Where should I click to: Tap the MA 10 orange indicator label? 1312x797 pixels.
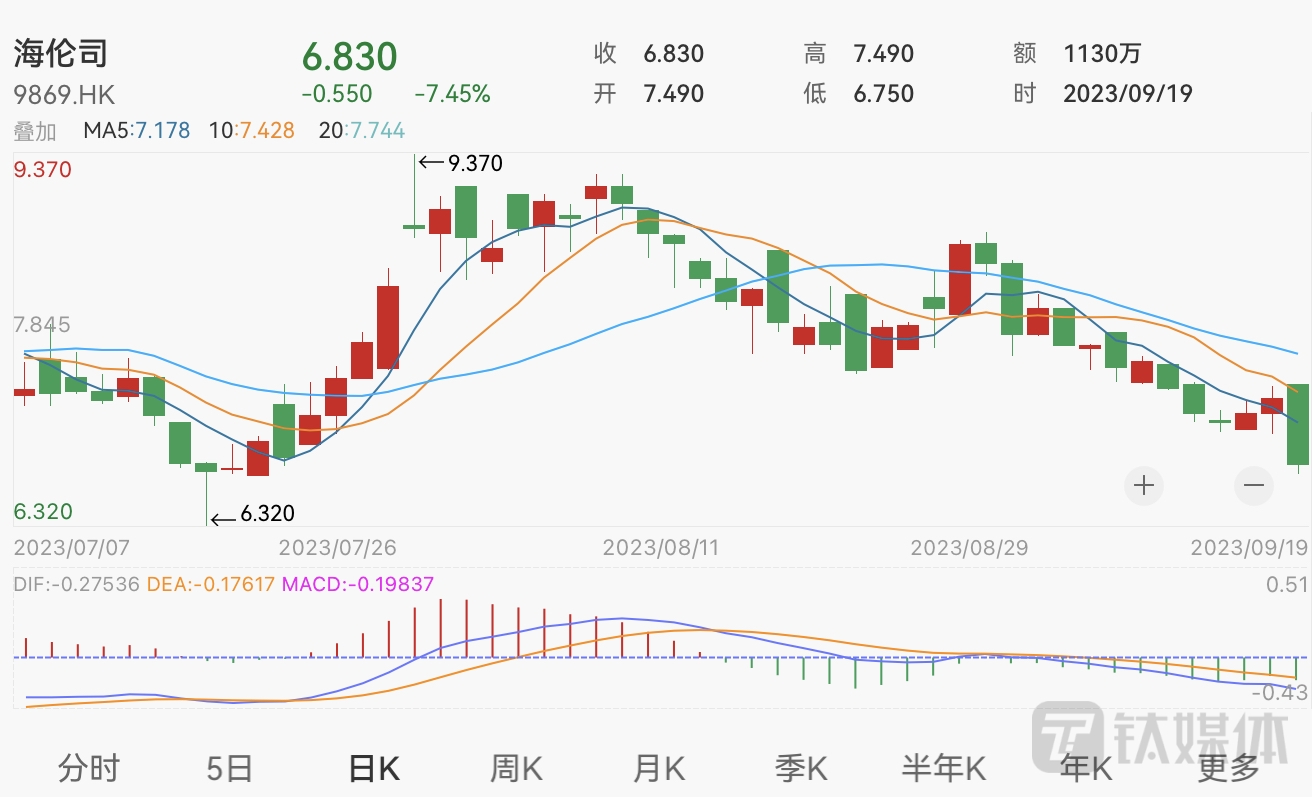coord(252,131)
